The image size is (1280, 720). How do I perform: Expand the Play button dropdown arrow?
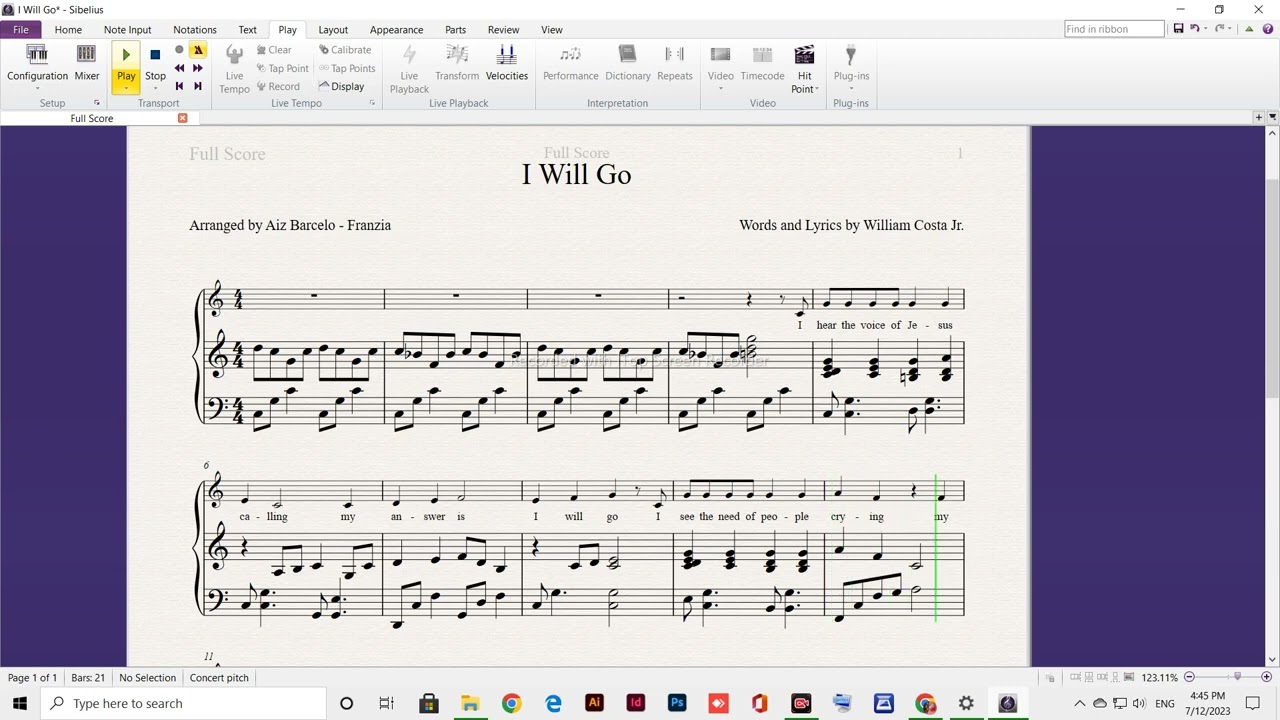tap(126, 88)
